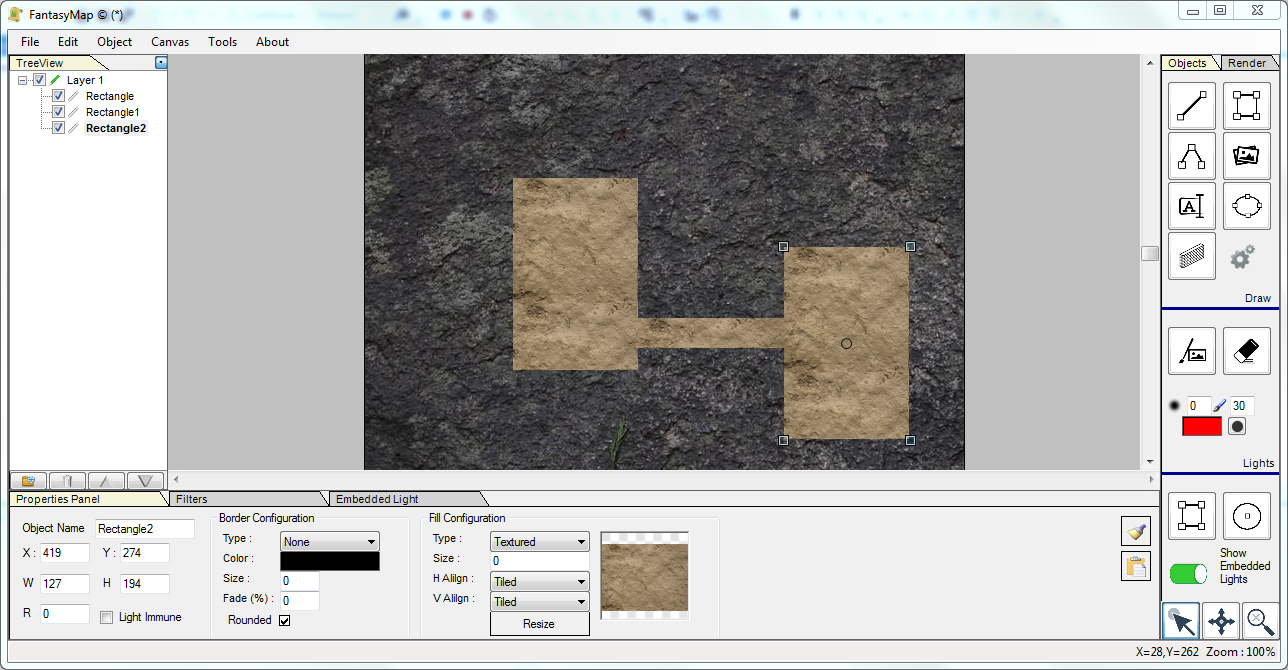Uncheck the Rectangle2 item checkbox

click(x=58, y=128)
